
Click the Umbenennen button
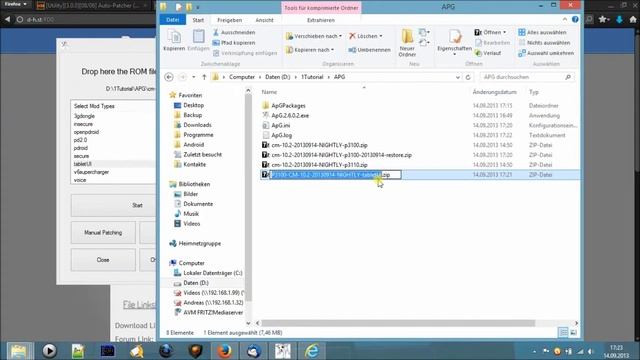pyautogui.click(x=369, y=50)
